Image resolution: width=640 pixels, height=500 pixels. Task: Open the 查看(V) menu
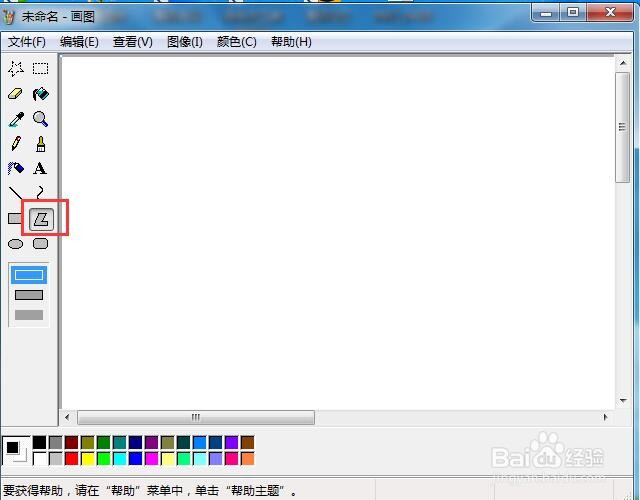pyautogui.click(x=133, y=42)
